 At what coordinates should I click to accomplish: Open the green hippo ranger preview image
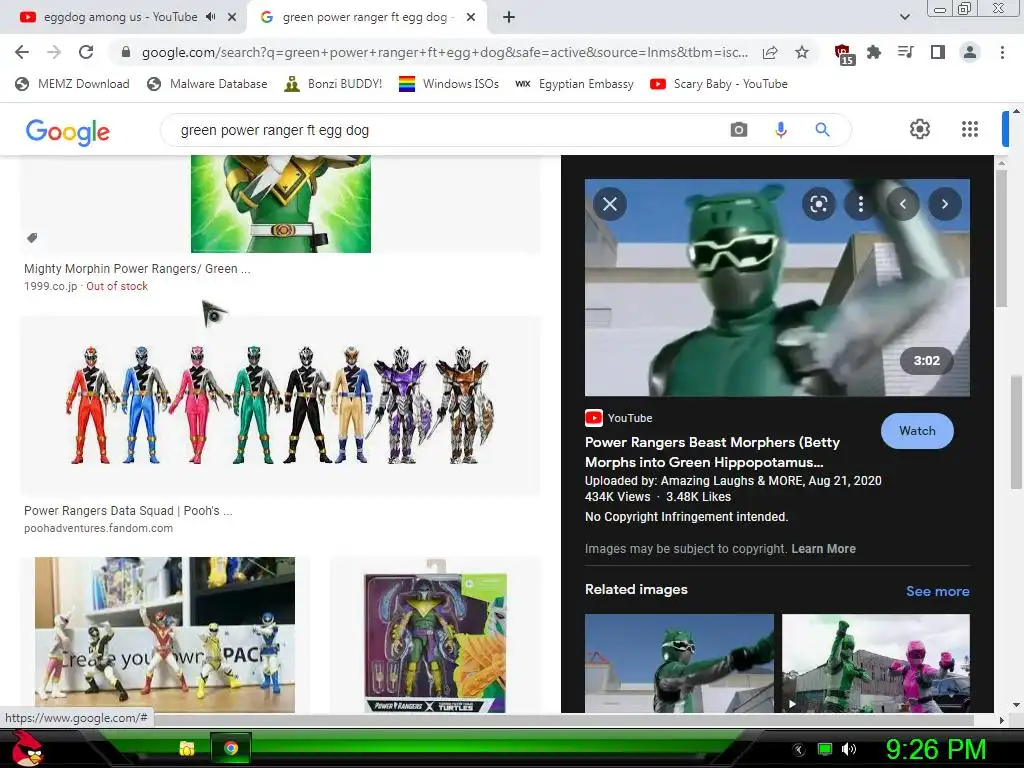(776, 287)
